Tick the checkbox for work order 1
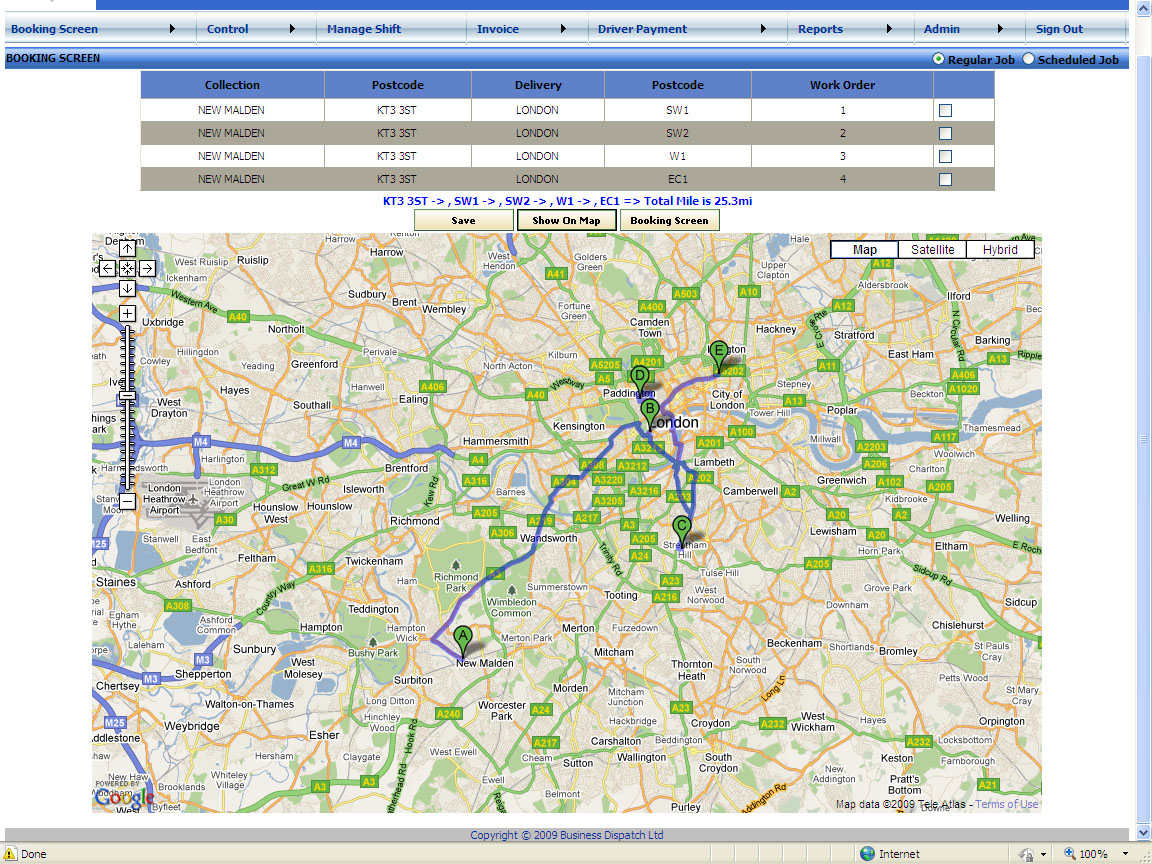The image size is (1152, 864). pyautogui.click(x=946, y=110)
